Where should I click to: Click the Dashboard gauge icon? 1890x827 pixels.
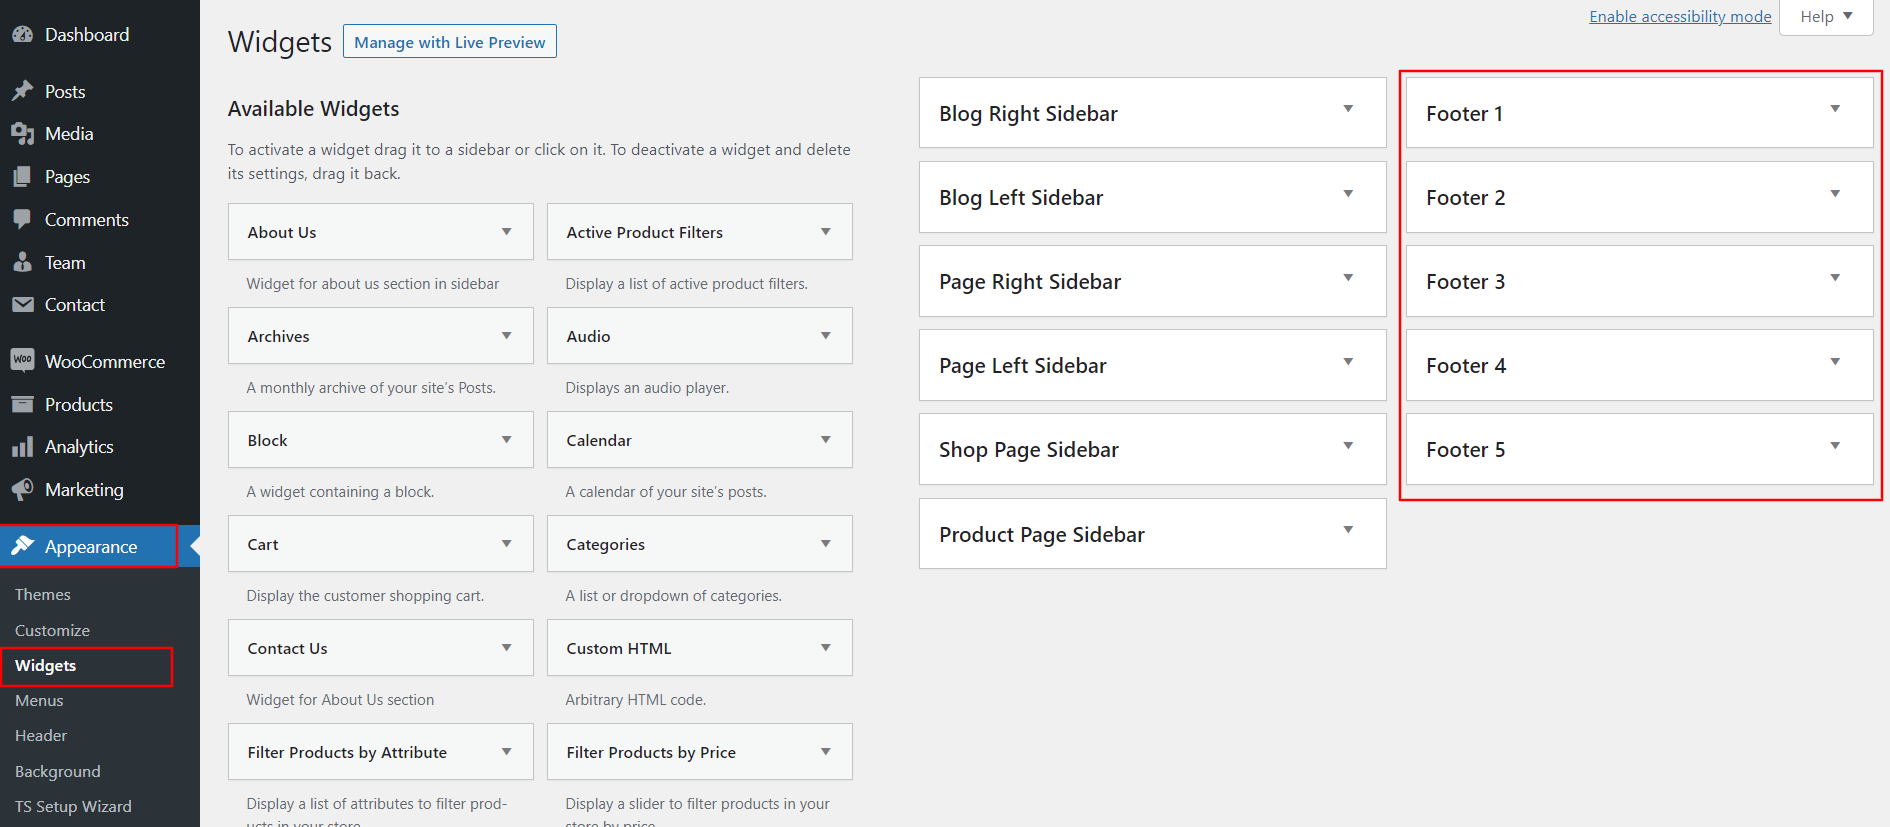(x=22, y=35)
